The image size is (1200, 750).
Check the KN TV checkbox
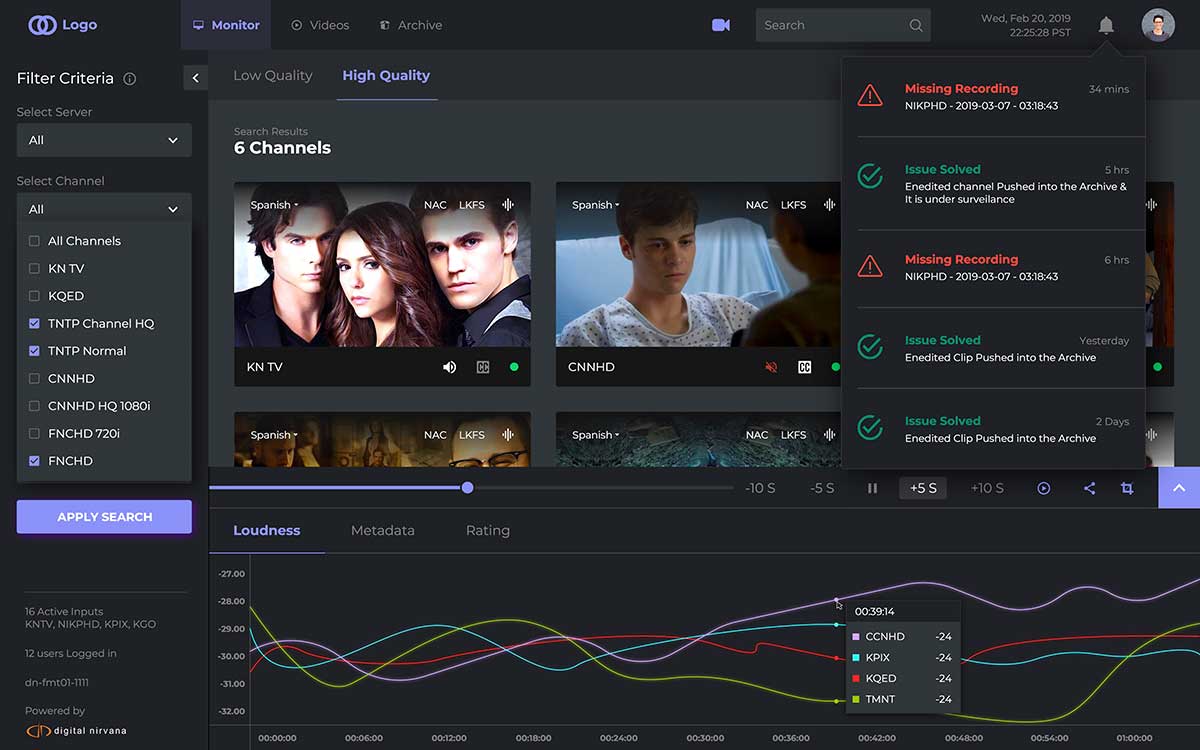(x=34, y=268)
